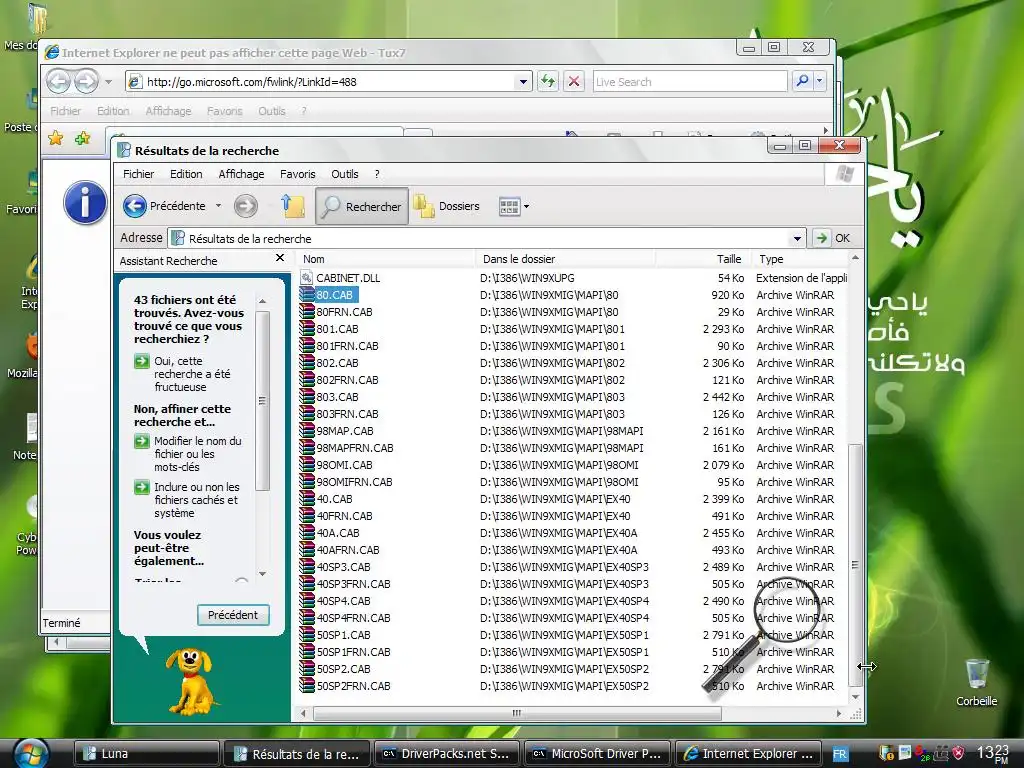The width and height of the screenshot is (1024, 768).
Task: Open the Précédente history dropdown arrow
Action: click(218, 206)
